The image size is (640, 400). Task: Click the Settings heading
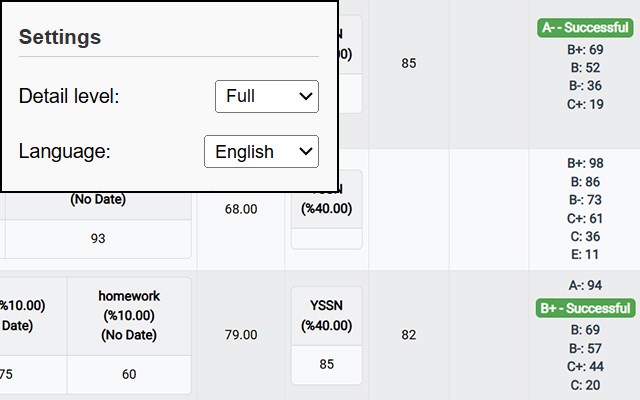[60, 37]
